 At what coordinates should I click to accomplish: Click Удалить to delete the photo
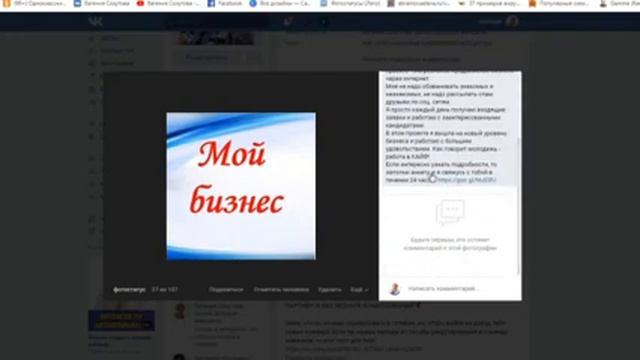point(330,289)
